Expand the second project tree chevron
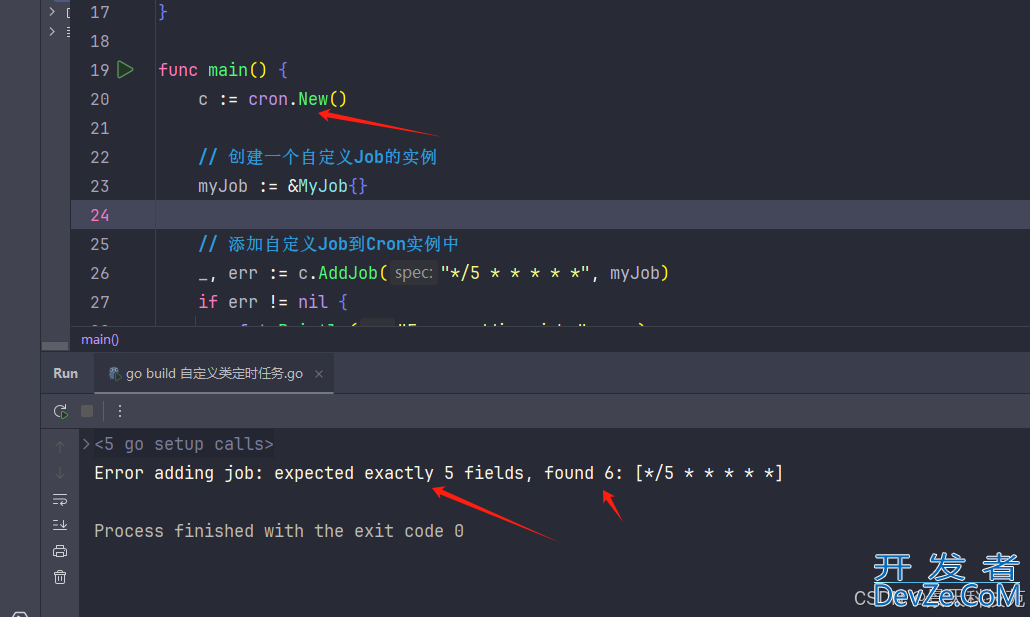Viewport: 1030px width, 617px height. coord(53,31)
